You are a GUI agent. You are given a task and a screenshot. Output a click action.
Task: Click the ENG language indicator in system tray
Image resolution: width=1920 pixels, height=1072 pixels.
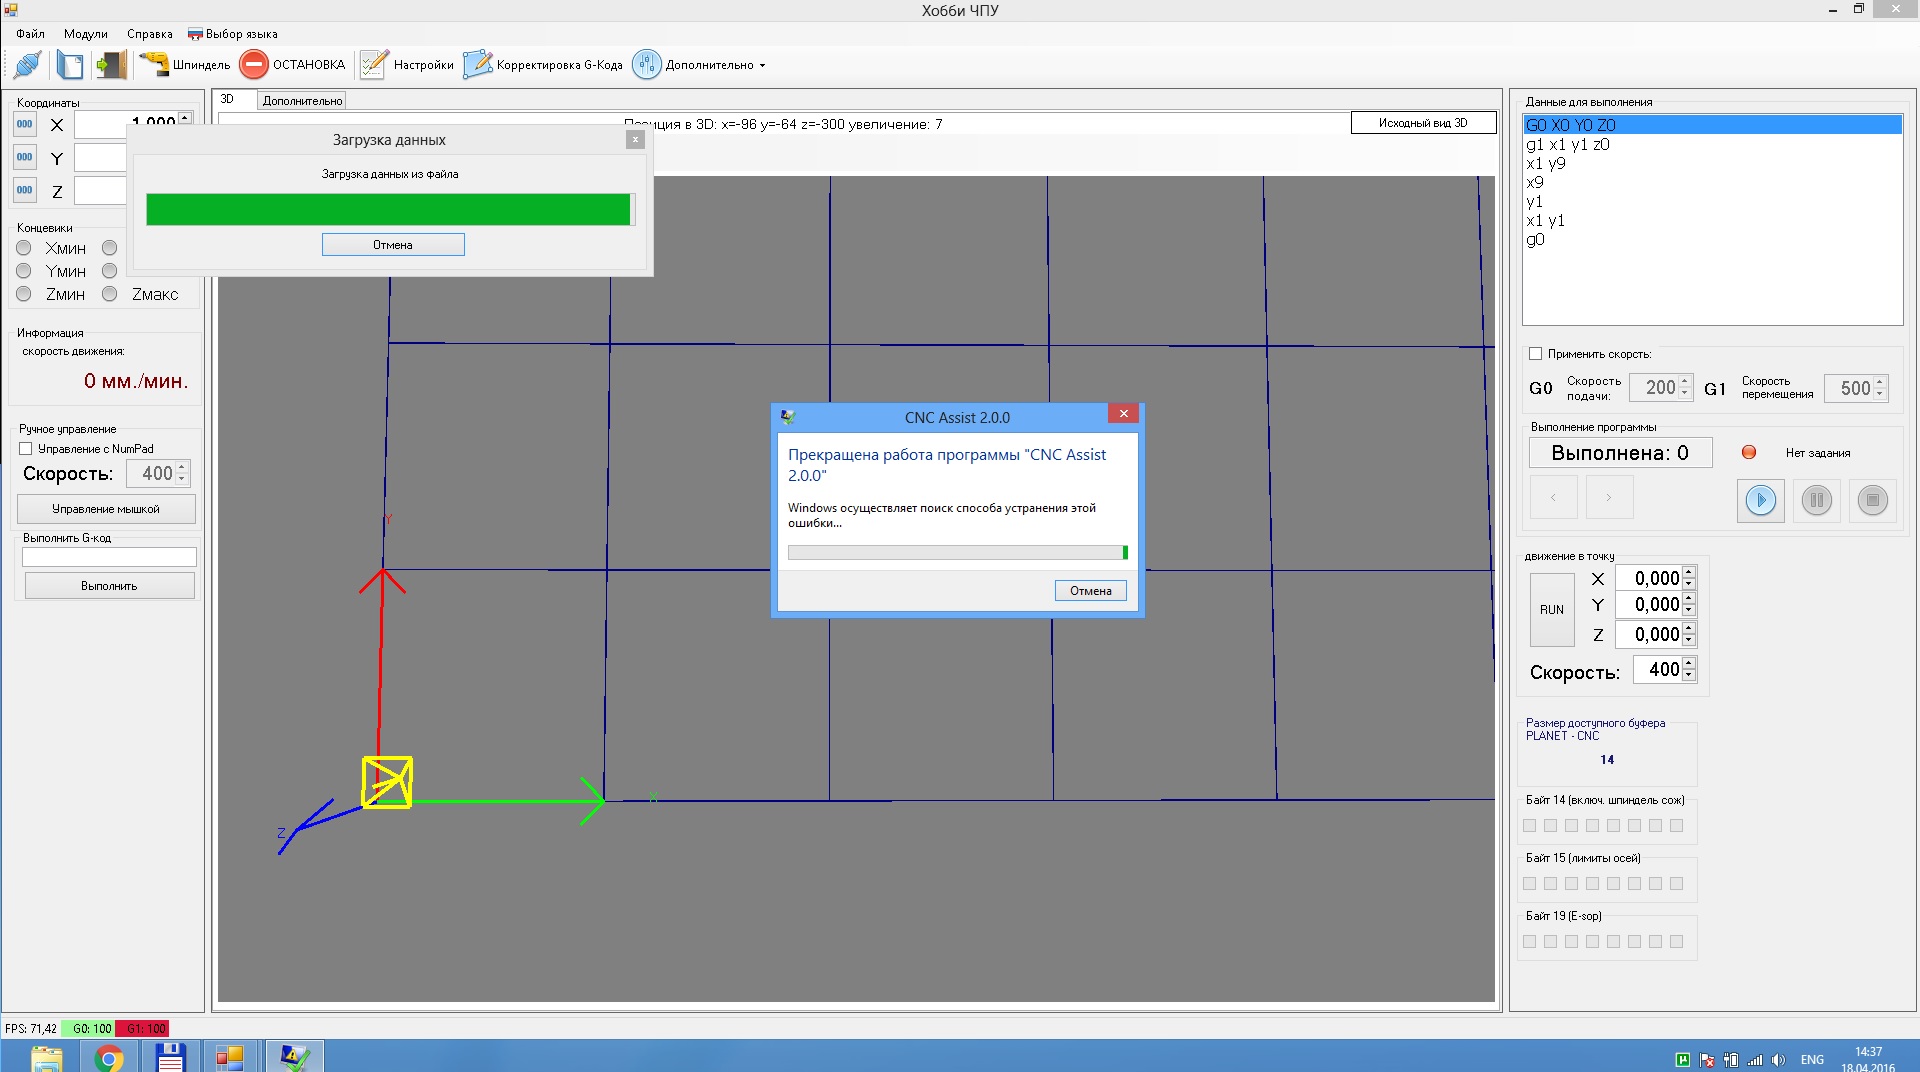(x=1812, y=1060)
